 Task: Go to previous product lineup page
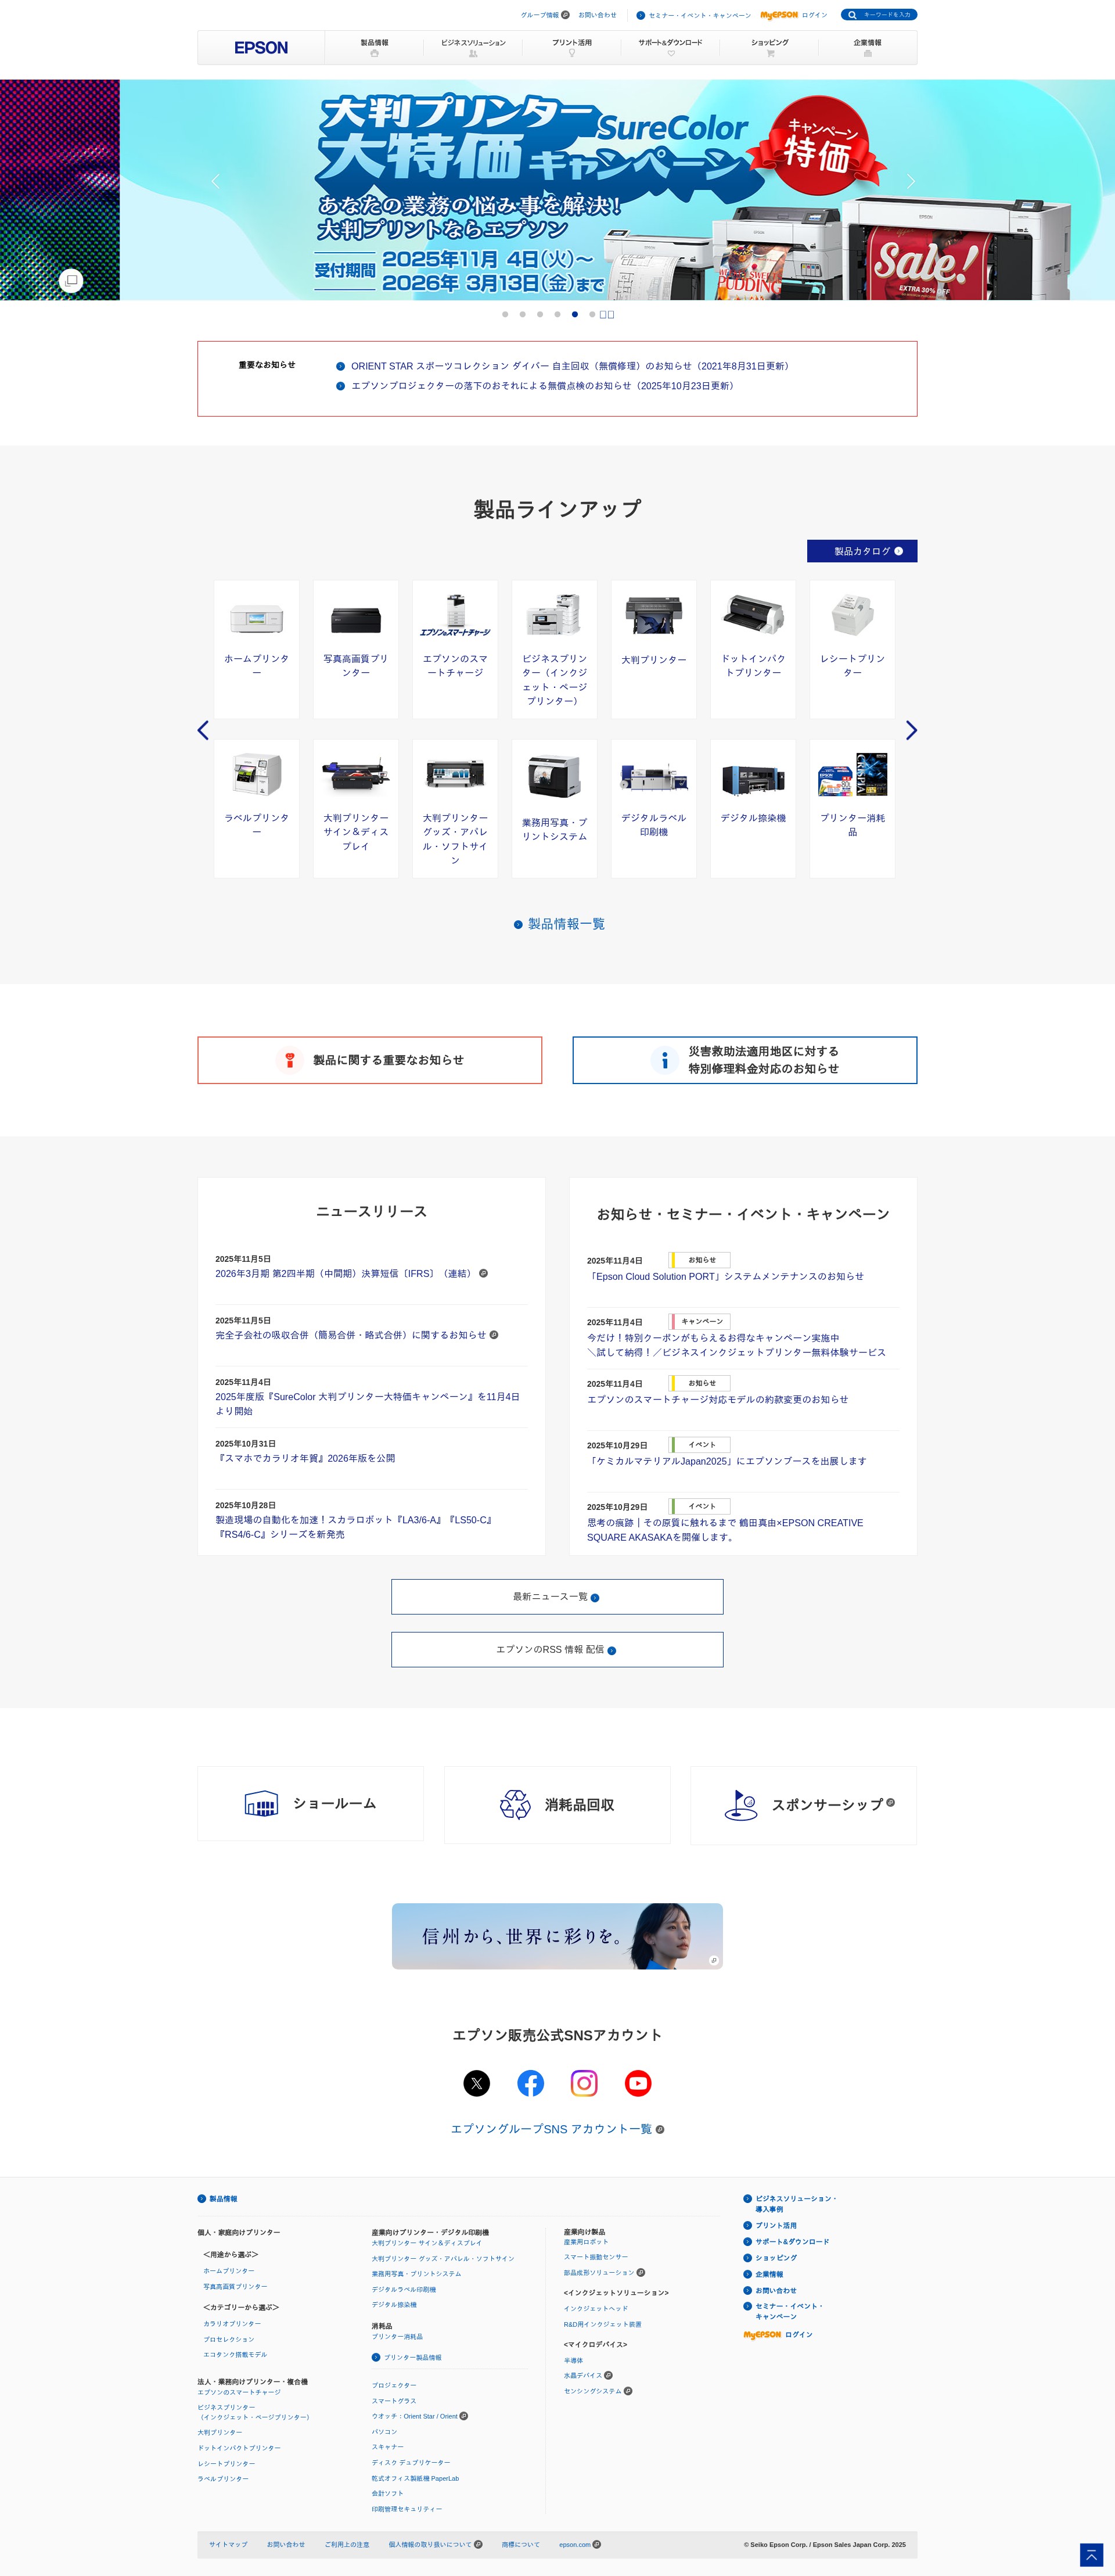tap(203, 730)
